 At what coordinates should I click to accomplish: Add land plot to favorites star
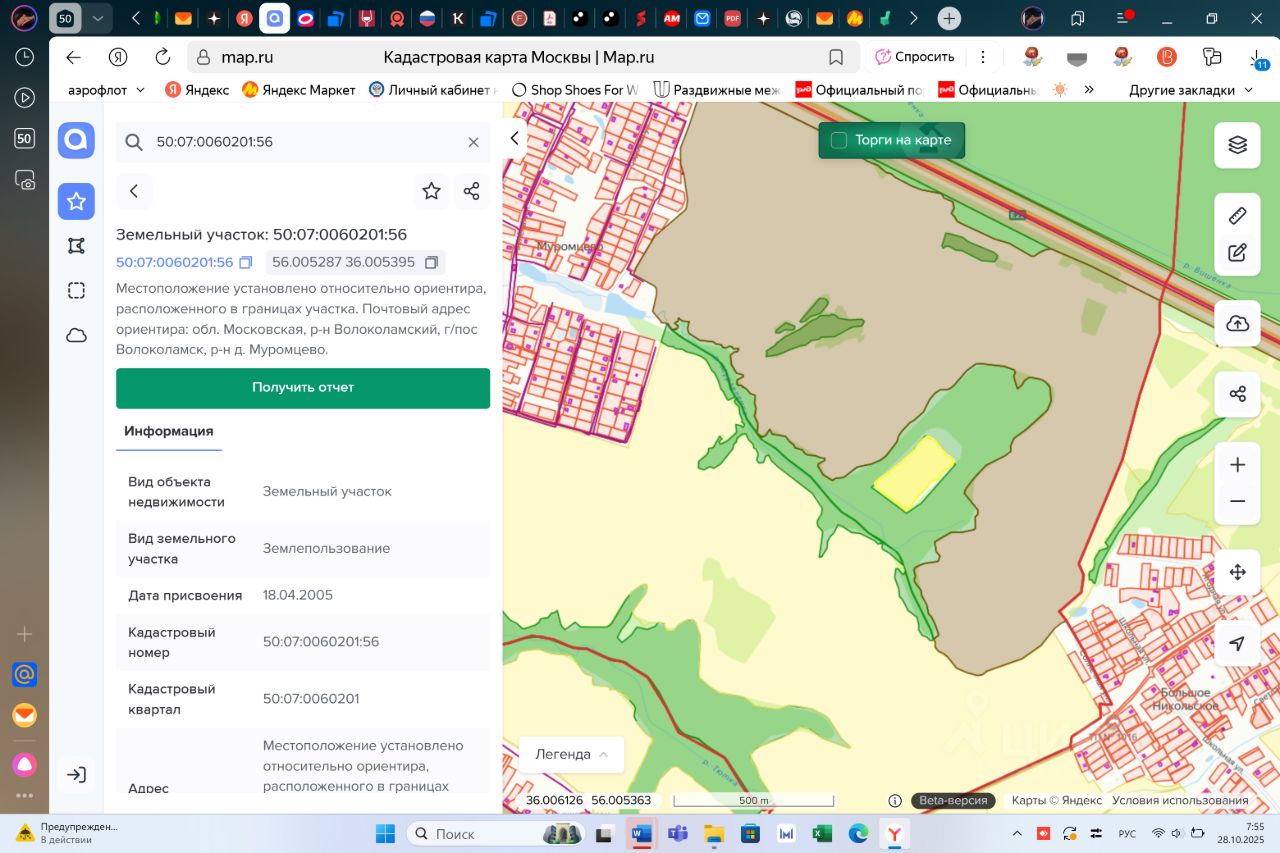[431, 191]
